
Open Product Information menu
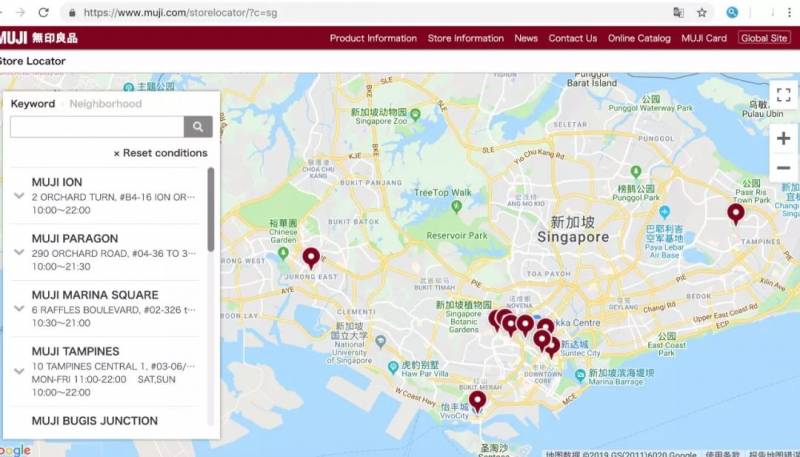pyautogui.click(x=373, y=38)
